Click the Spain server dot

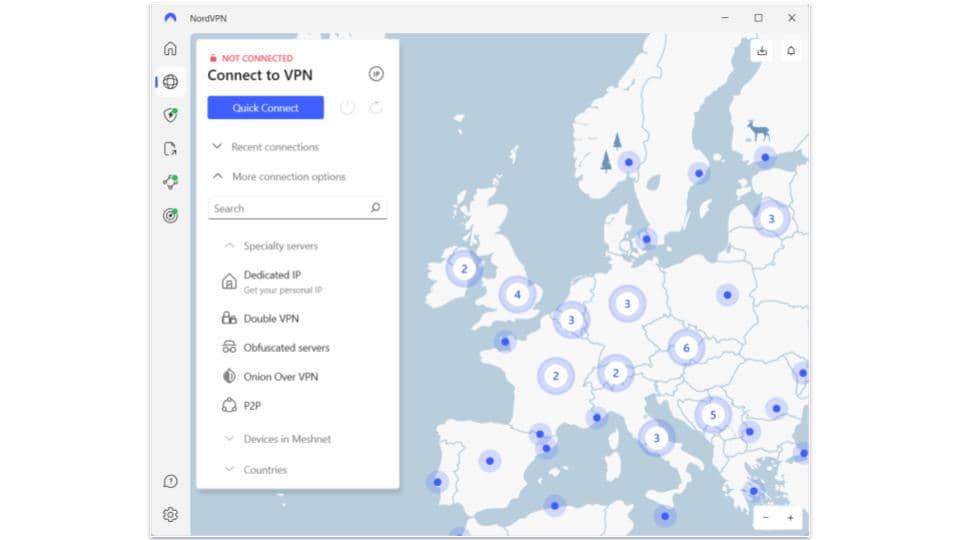490,460
